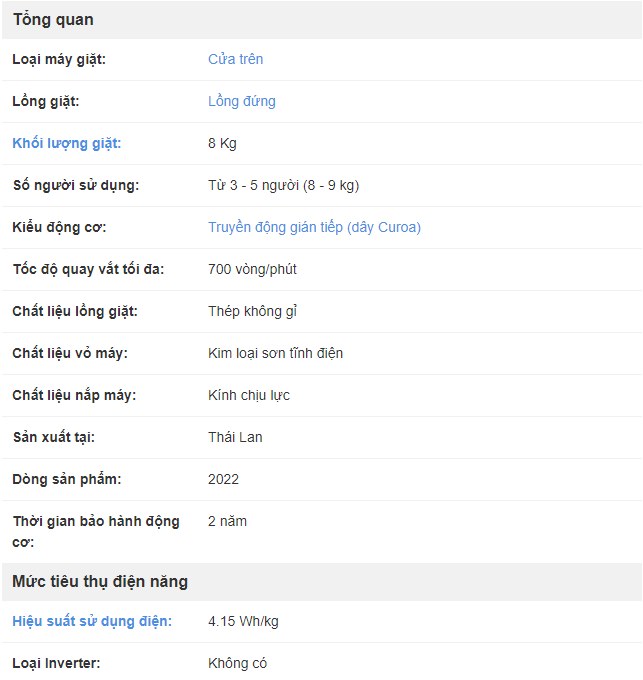The height and width of the screenshot is (680, 643).
Task: Click the "Loại máy giặt:" row label
Action: 59,59
